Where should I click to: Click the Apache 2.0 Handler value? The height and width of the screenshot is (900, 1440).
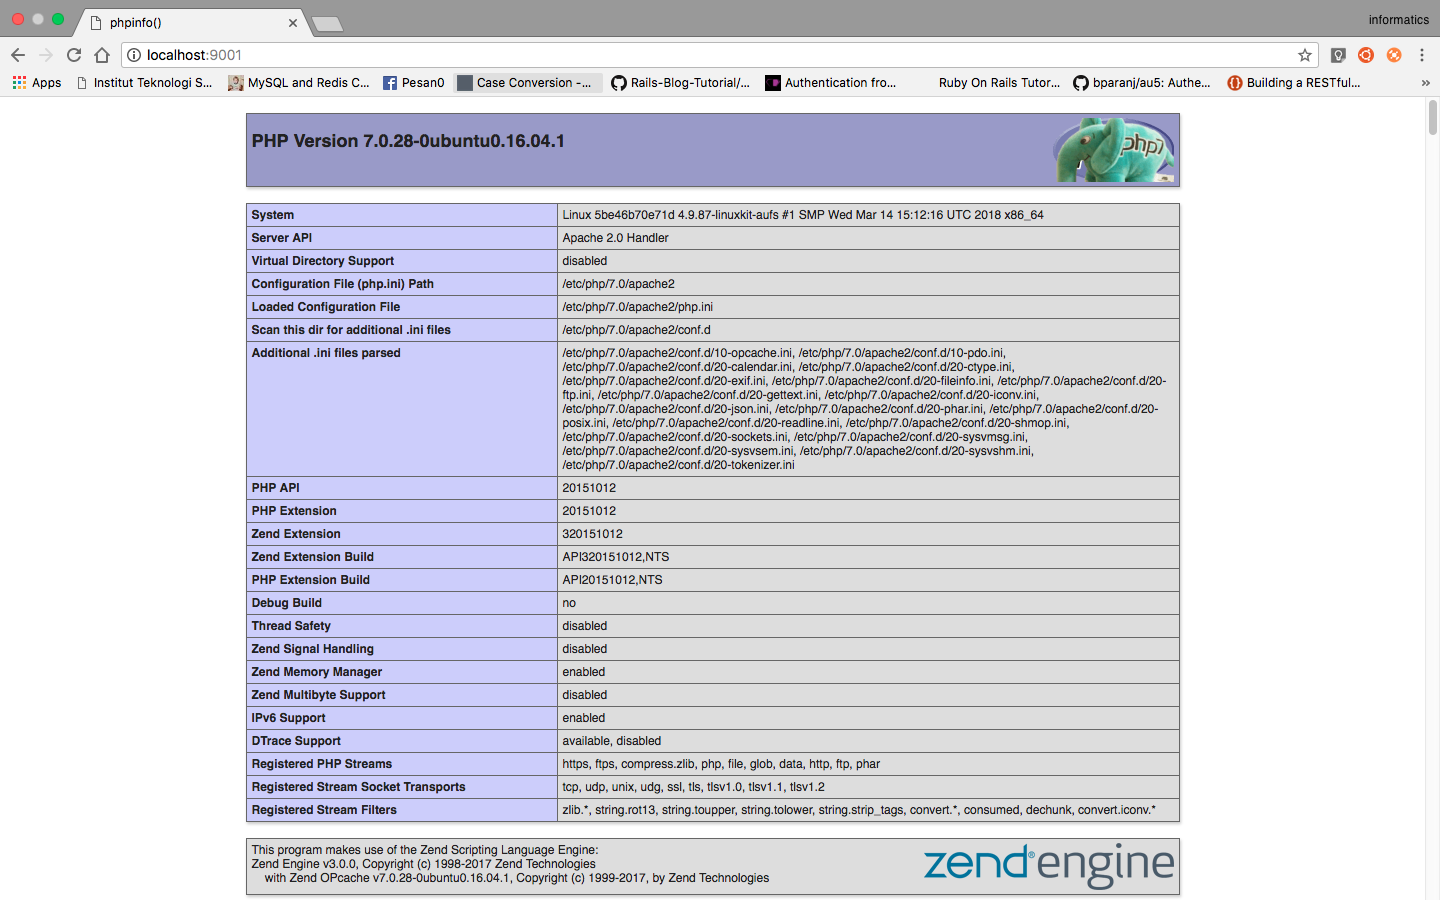pos(615,238)
